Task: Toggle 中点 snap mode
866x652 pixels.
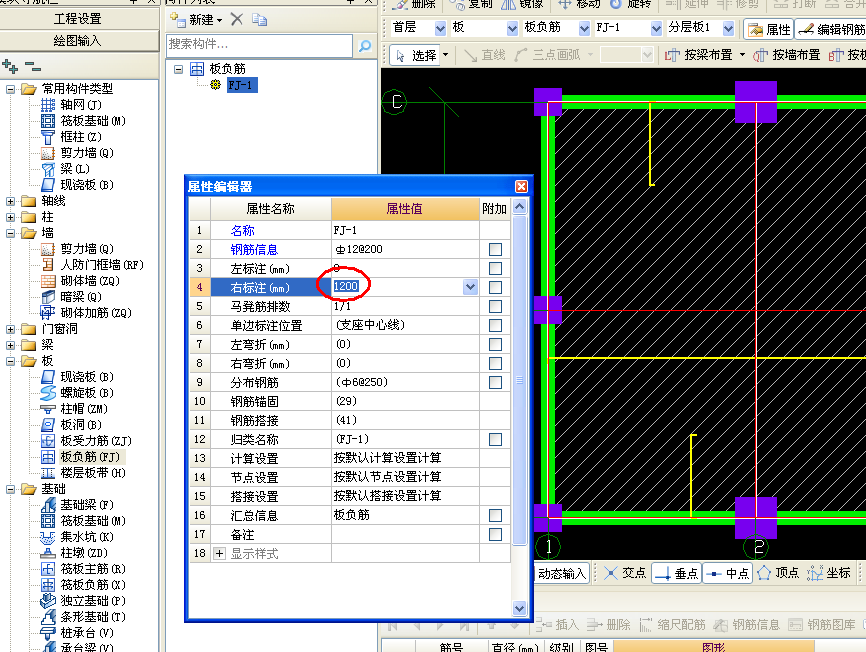Action: [x=728, y=574]
